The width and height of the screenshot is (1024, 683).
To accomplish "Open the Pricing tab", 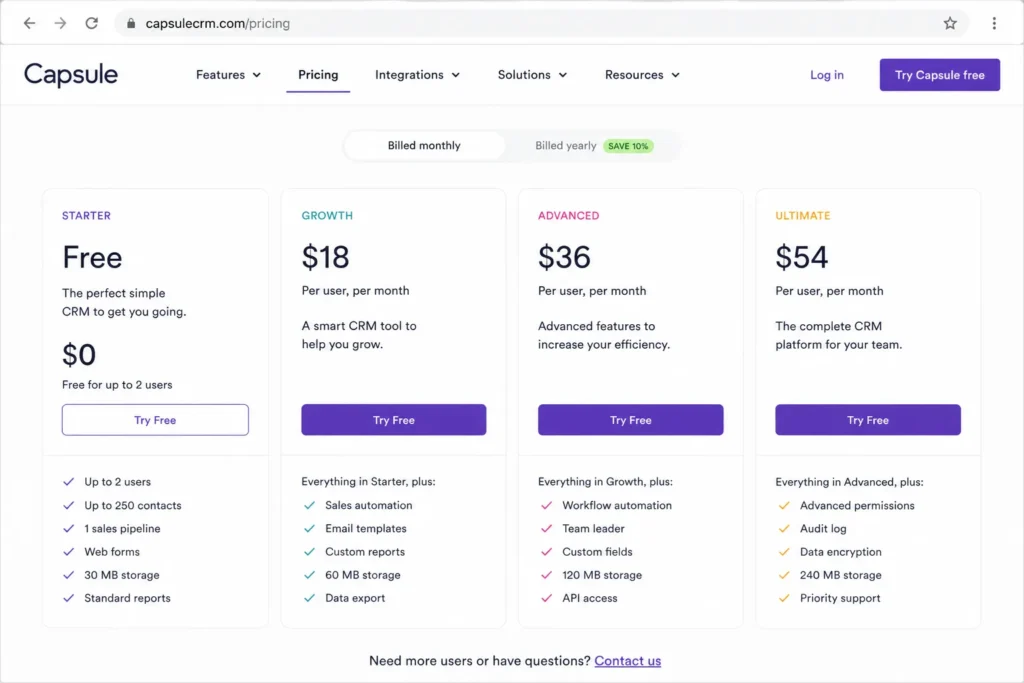I will (318, 75).
